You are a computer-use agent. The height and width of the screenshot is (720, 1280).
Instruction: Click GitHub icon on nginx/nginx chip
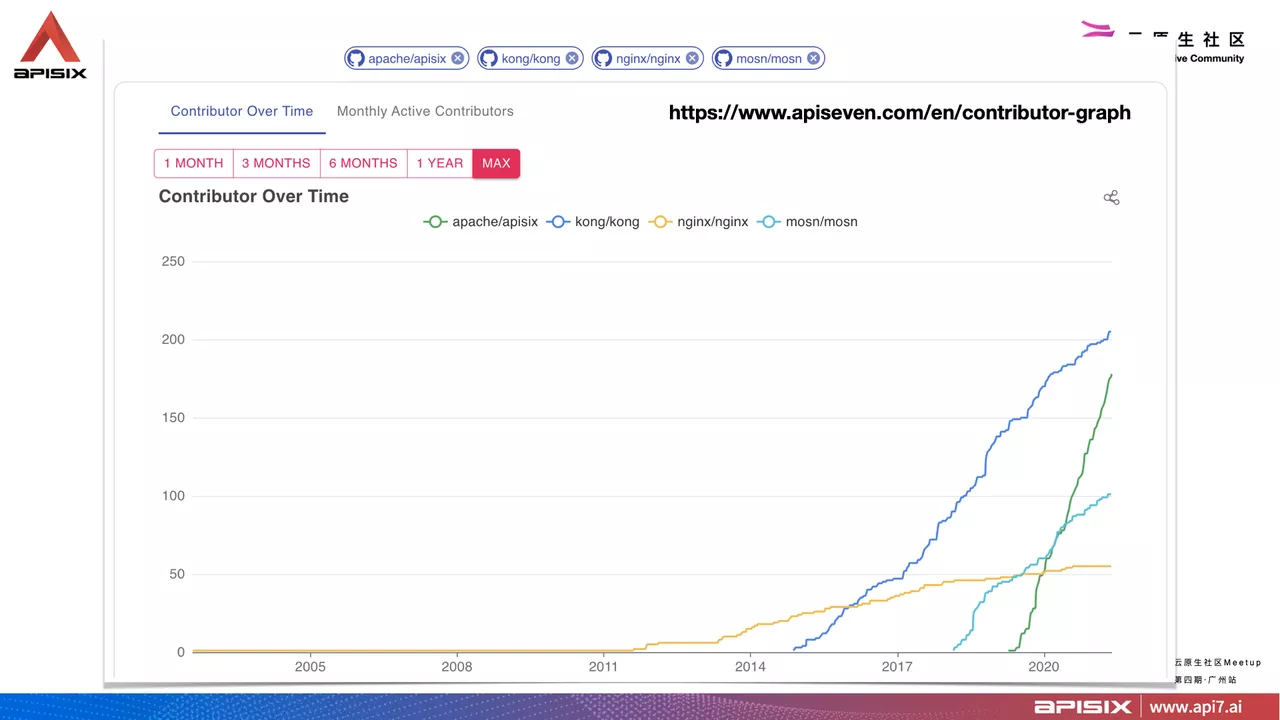pos(603,58)
